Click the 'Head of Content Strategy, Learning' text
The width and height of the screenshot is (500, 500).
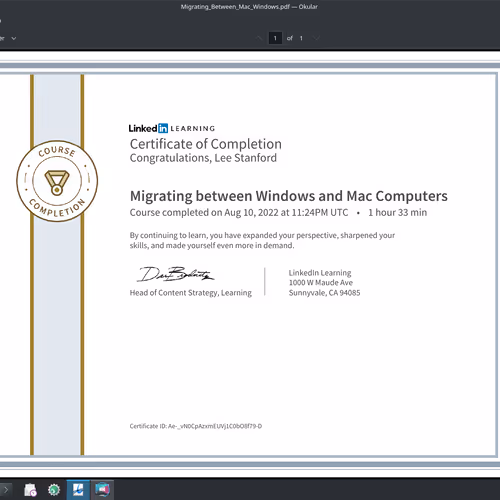(x=191, y=293)
